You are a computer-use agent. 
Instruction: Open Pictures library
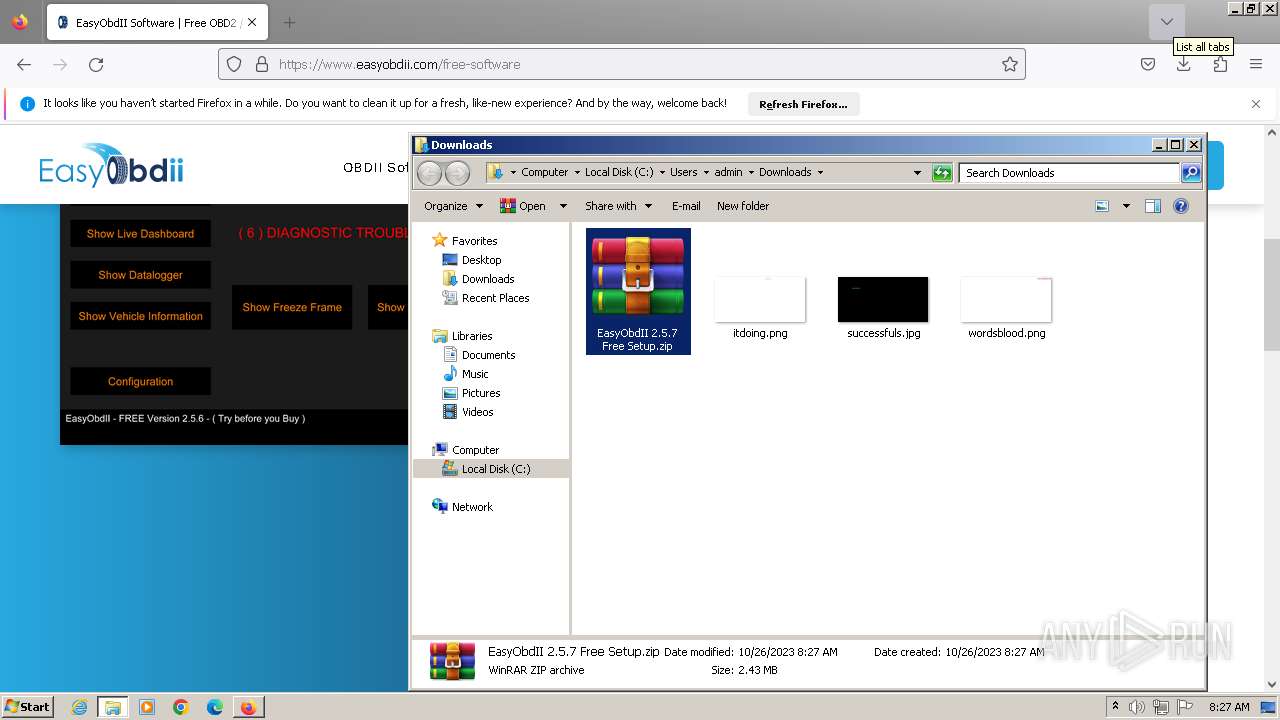[481, 393]
